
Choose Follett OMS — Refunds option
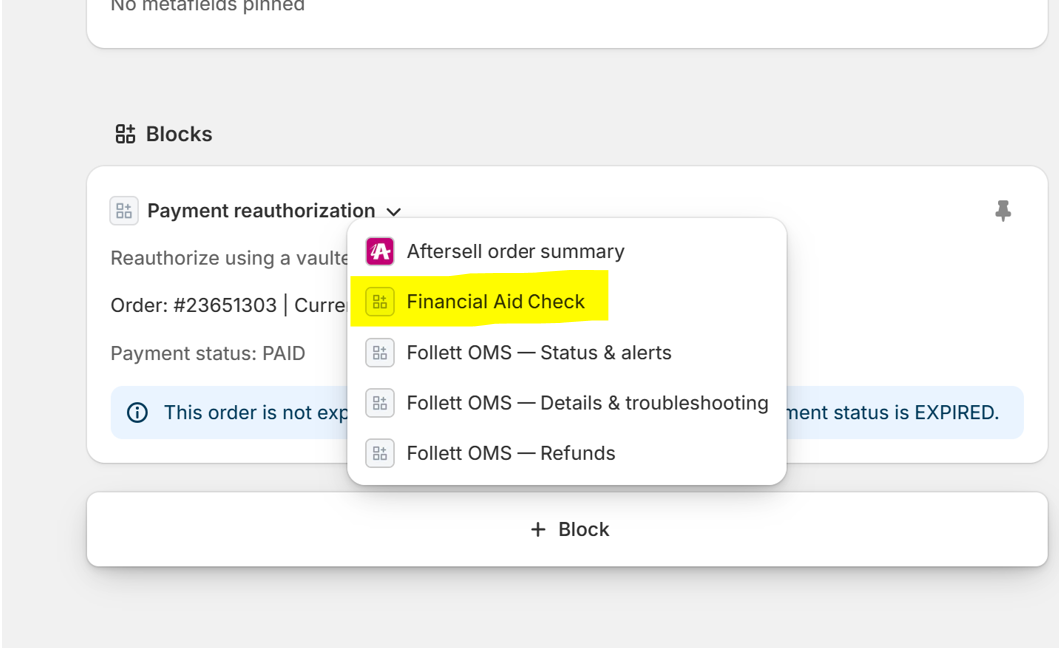(x=567, y=453)
